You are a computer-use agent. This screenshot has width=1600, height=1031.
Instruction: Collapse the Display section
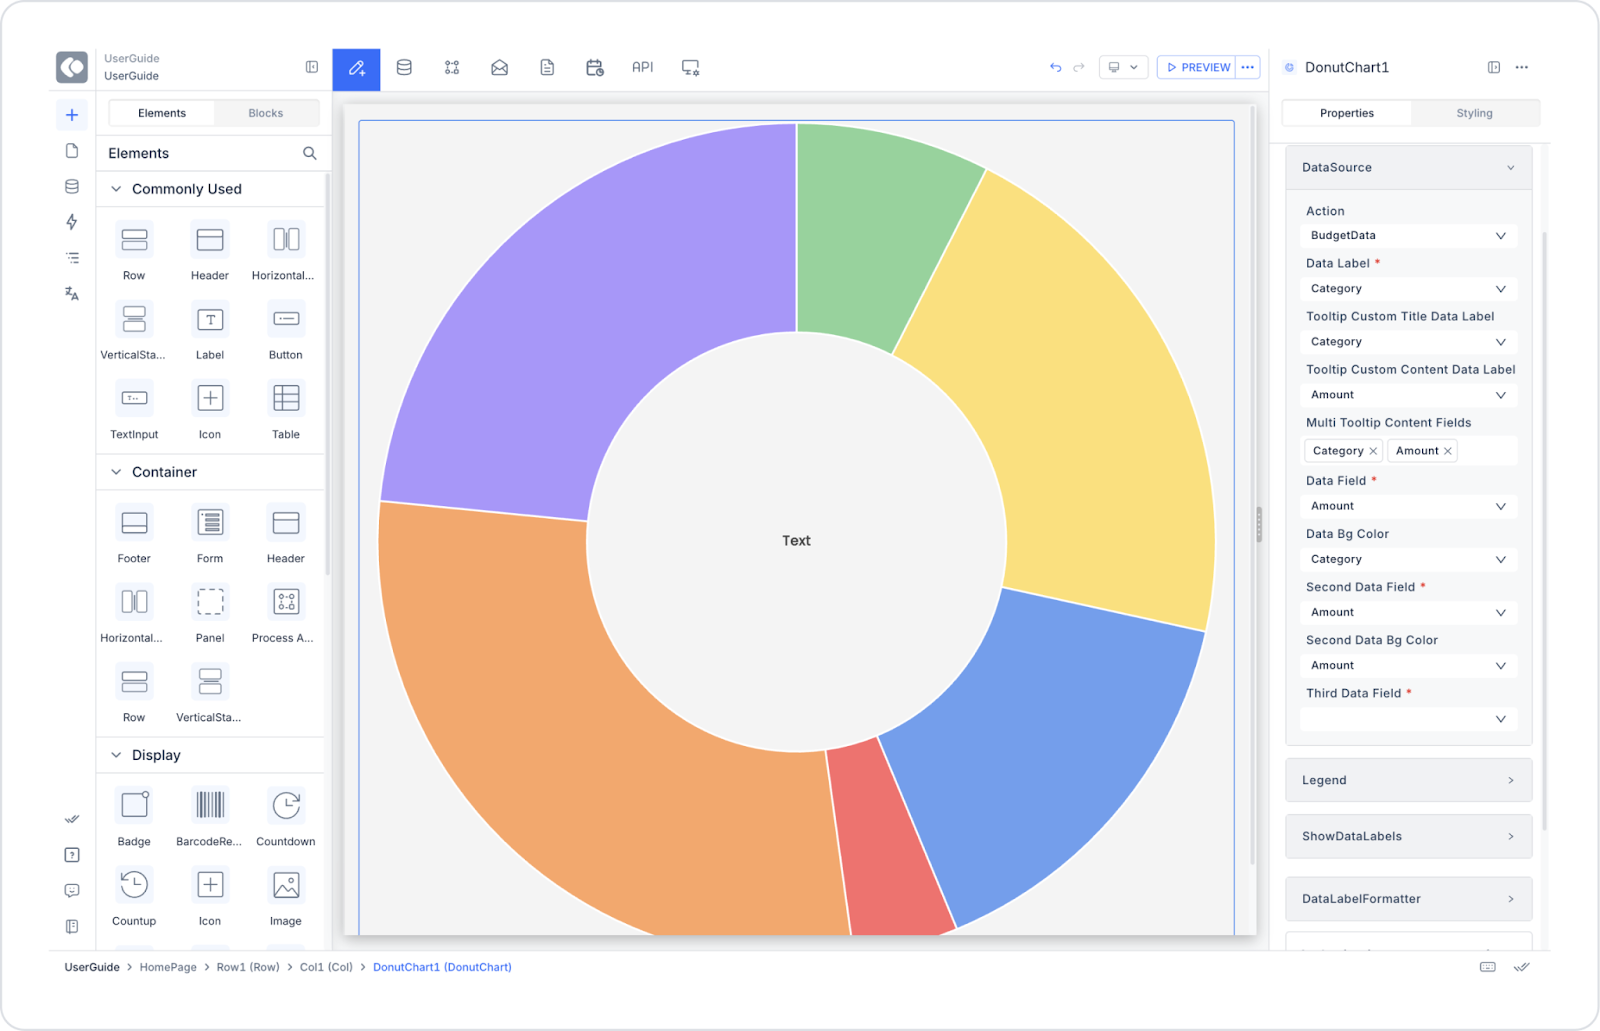116,755
